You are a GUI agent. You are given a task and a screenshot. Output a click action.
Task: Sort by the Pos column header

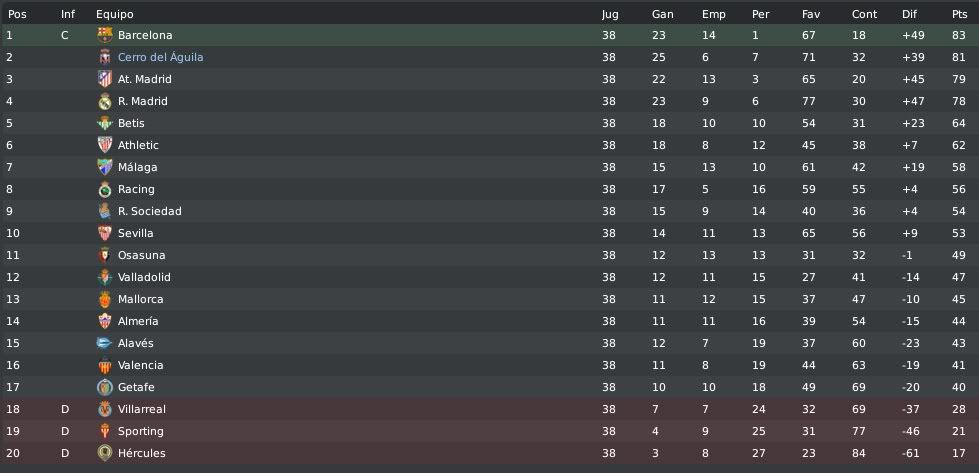tap(17, 14)
